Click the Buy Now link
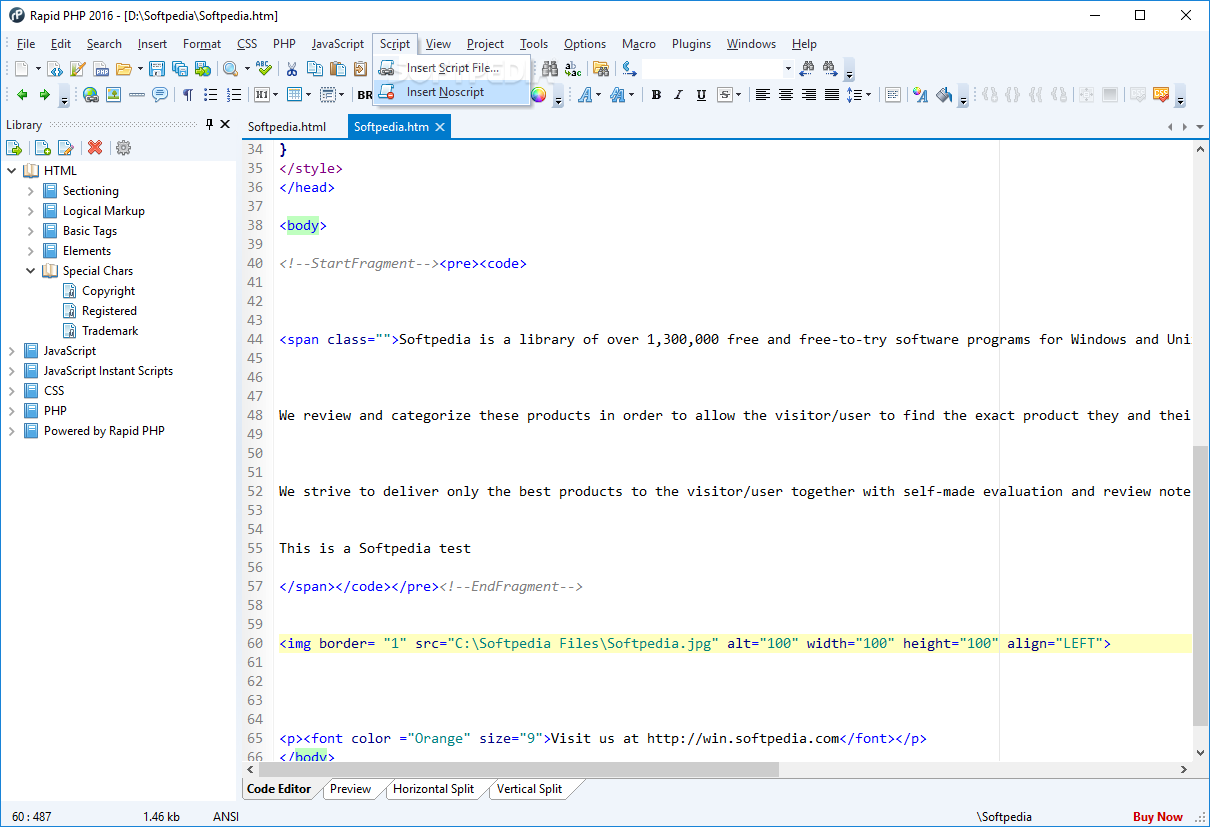1210x827 pixels. [1157, 817]
